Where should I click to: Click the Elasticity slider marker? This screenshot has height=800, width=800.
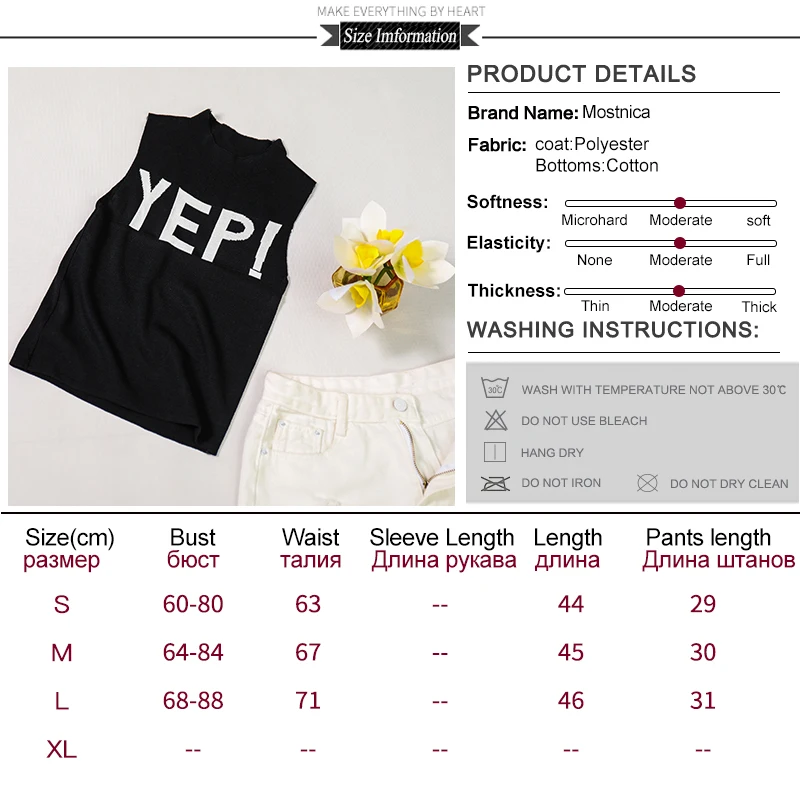coord(679,243)
